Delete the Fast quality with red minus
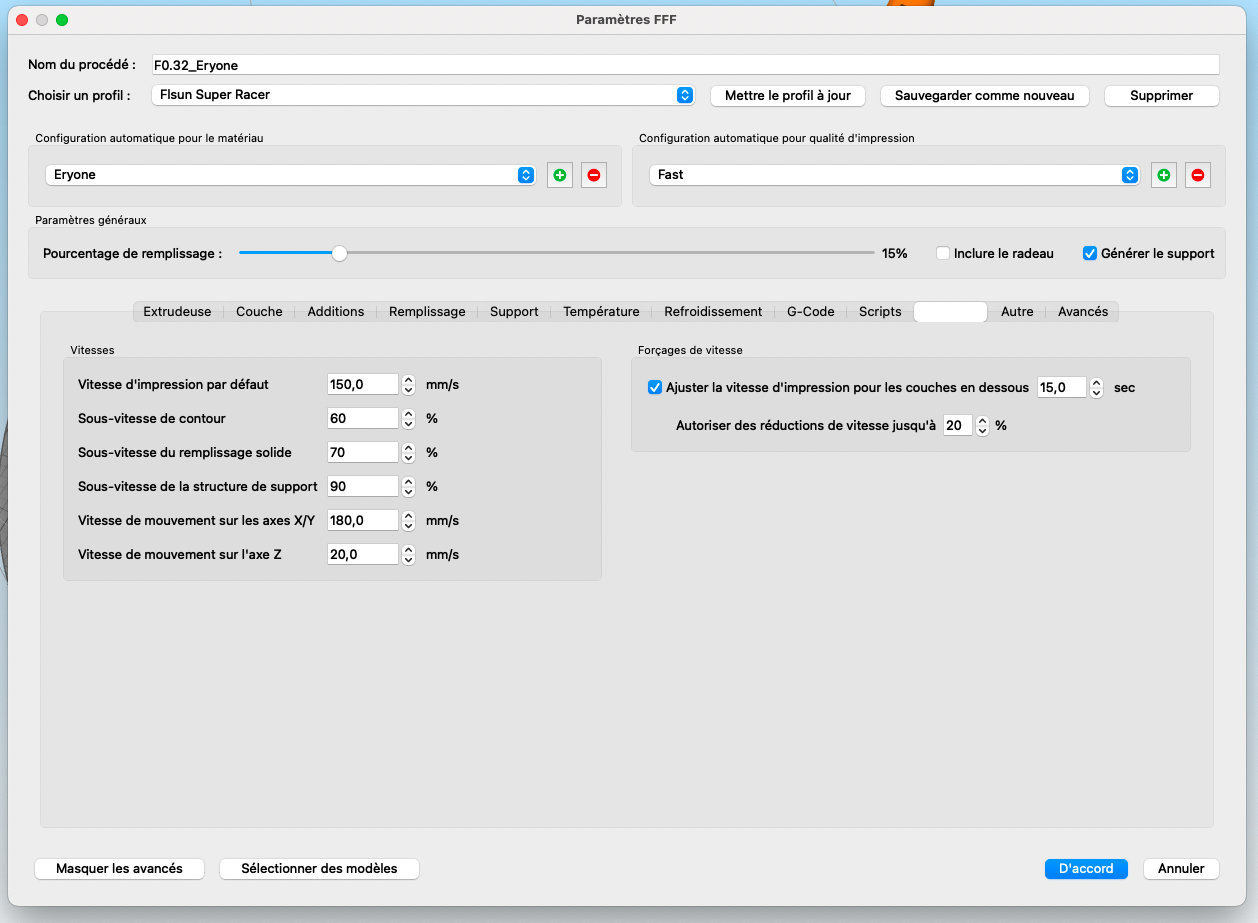This screenshot has height=923, width=1258. [x=1198, y=175]
